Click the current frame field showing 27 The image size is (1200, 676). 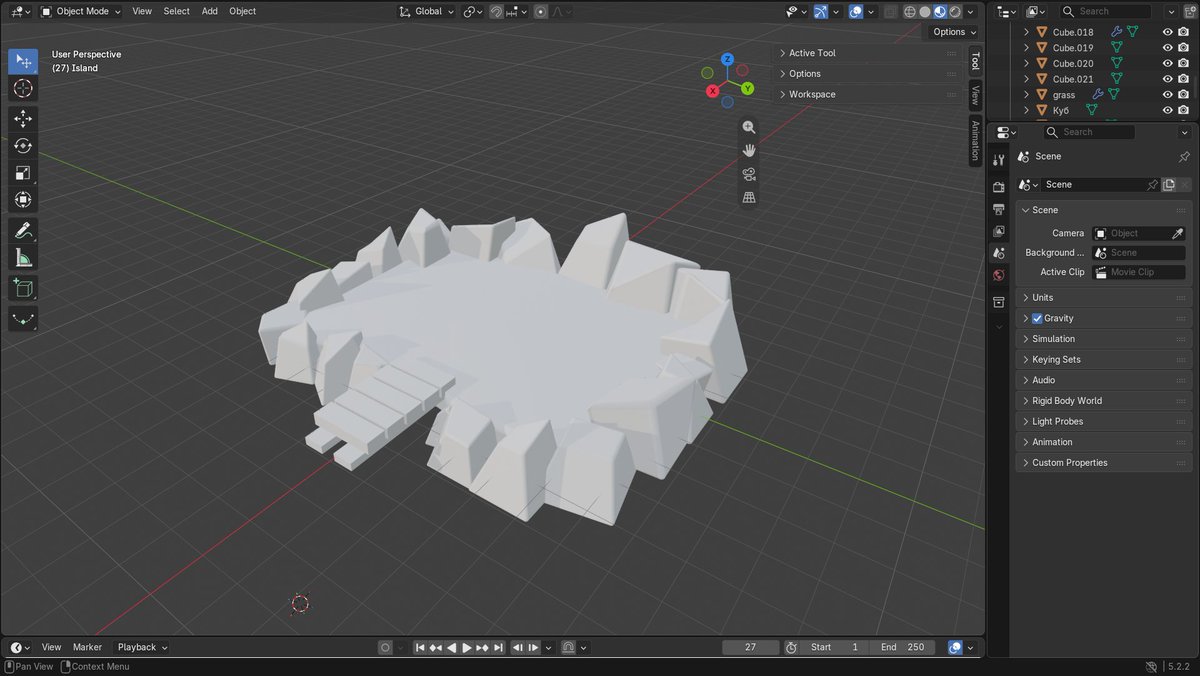pyautogui.click(x=751, y=647)
